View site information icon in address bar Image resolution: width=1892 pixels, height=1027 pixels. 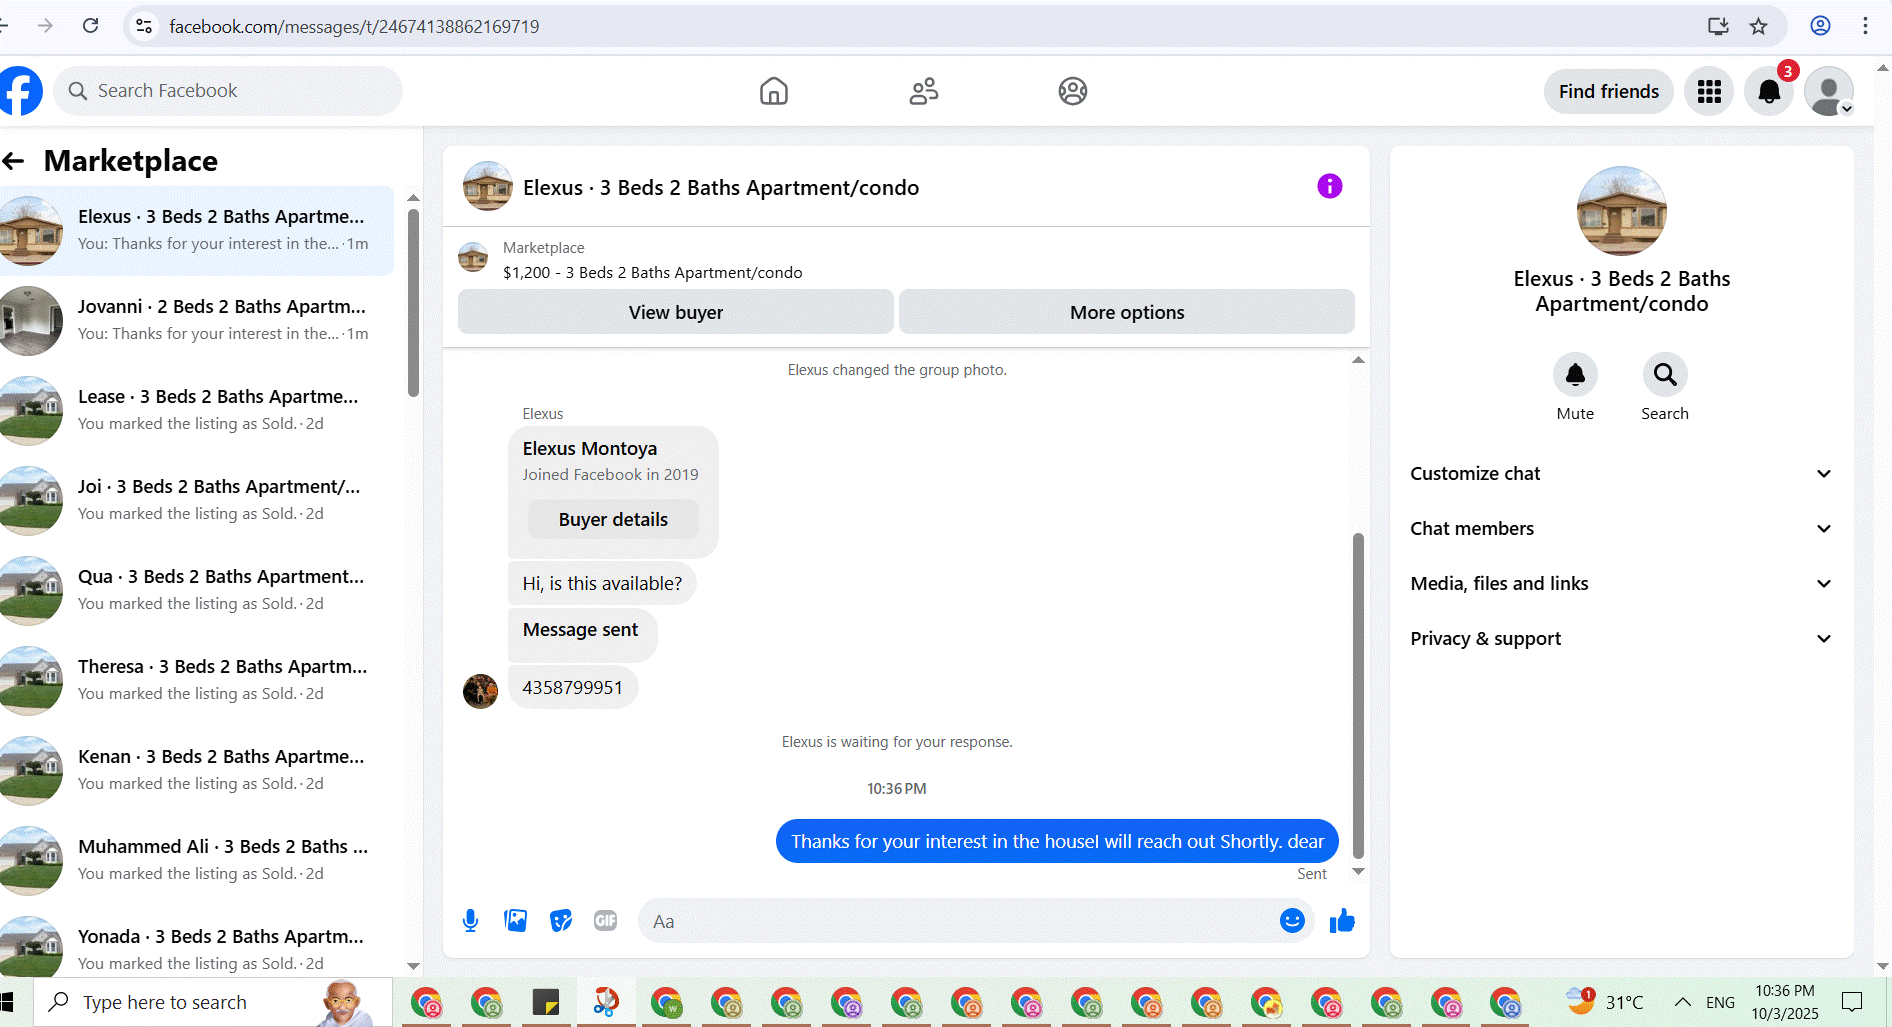[x=144, y=26]
